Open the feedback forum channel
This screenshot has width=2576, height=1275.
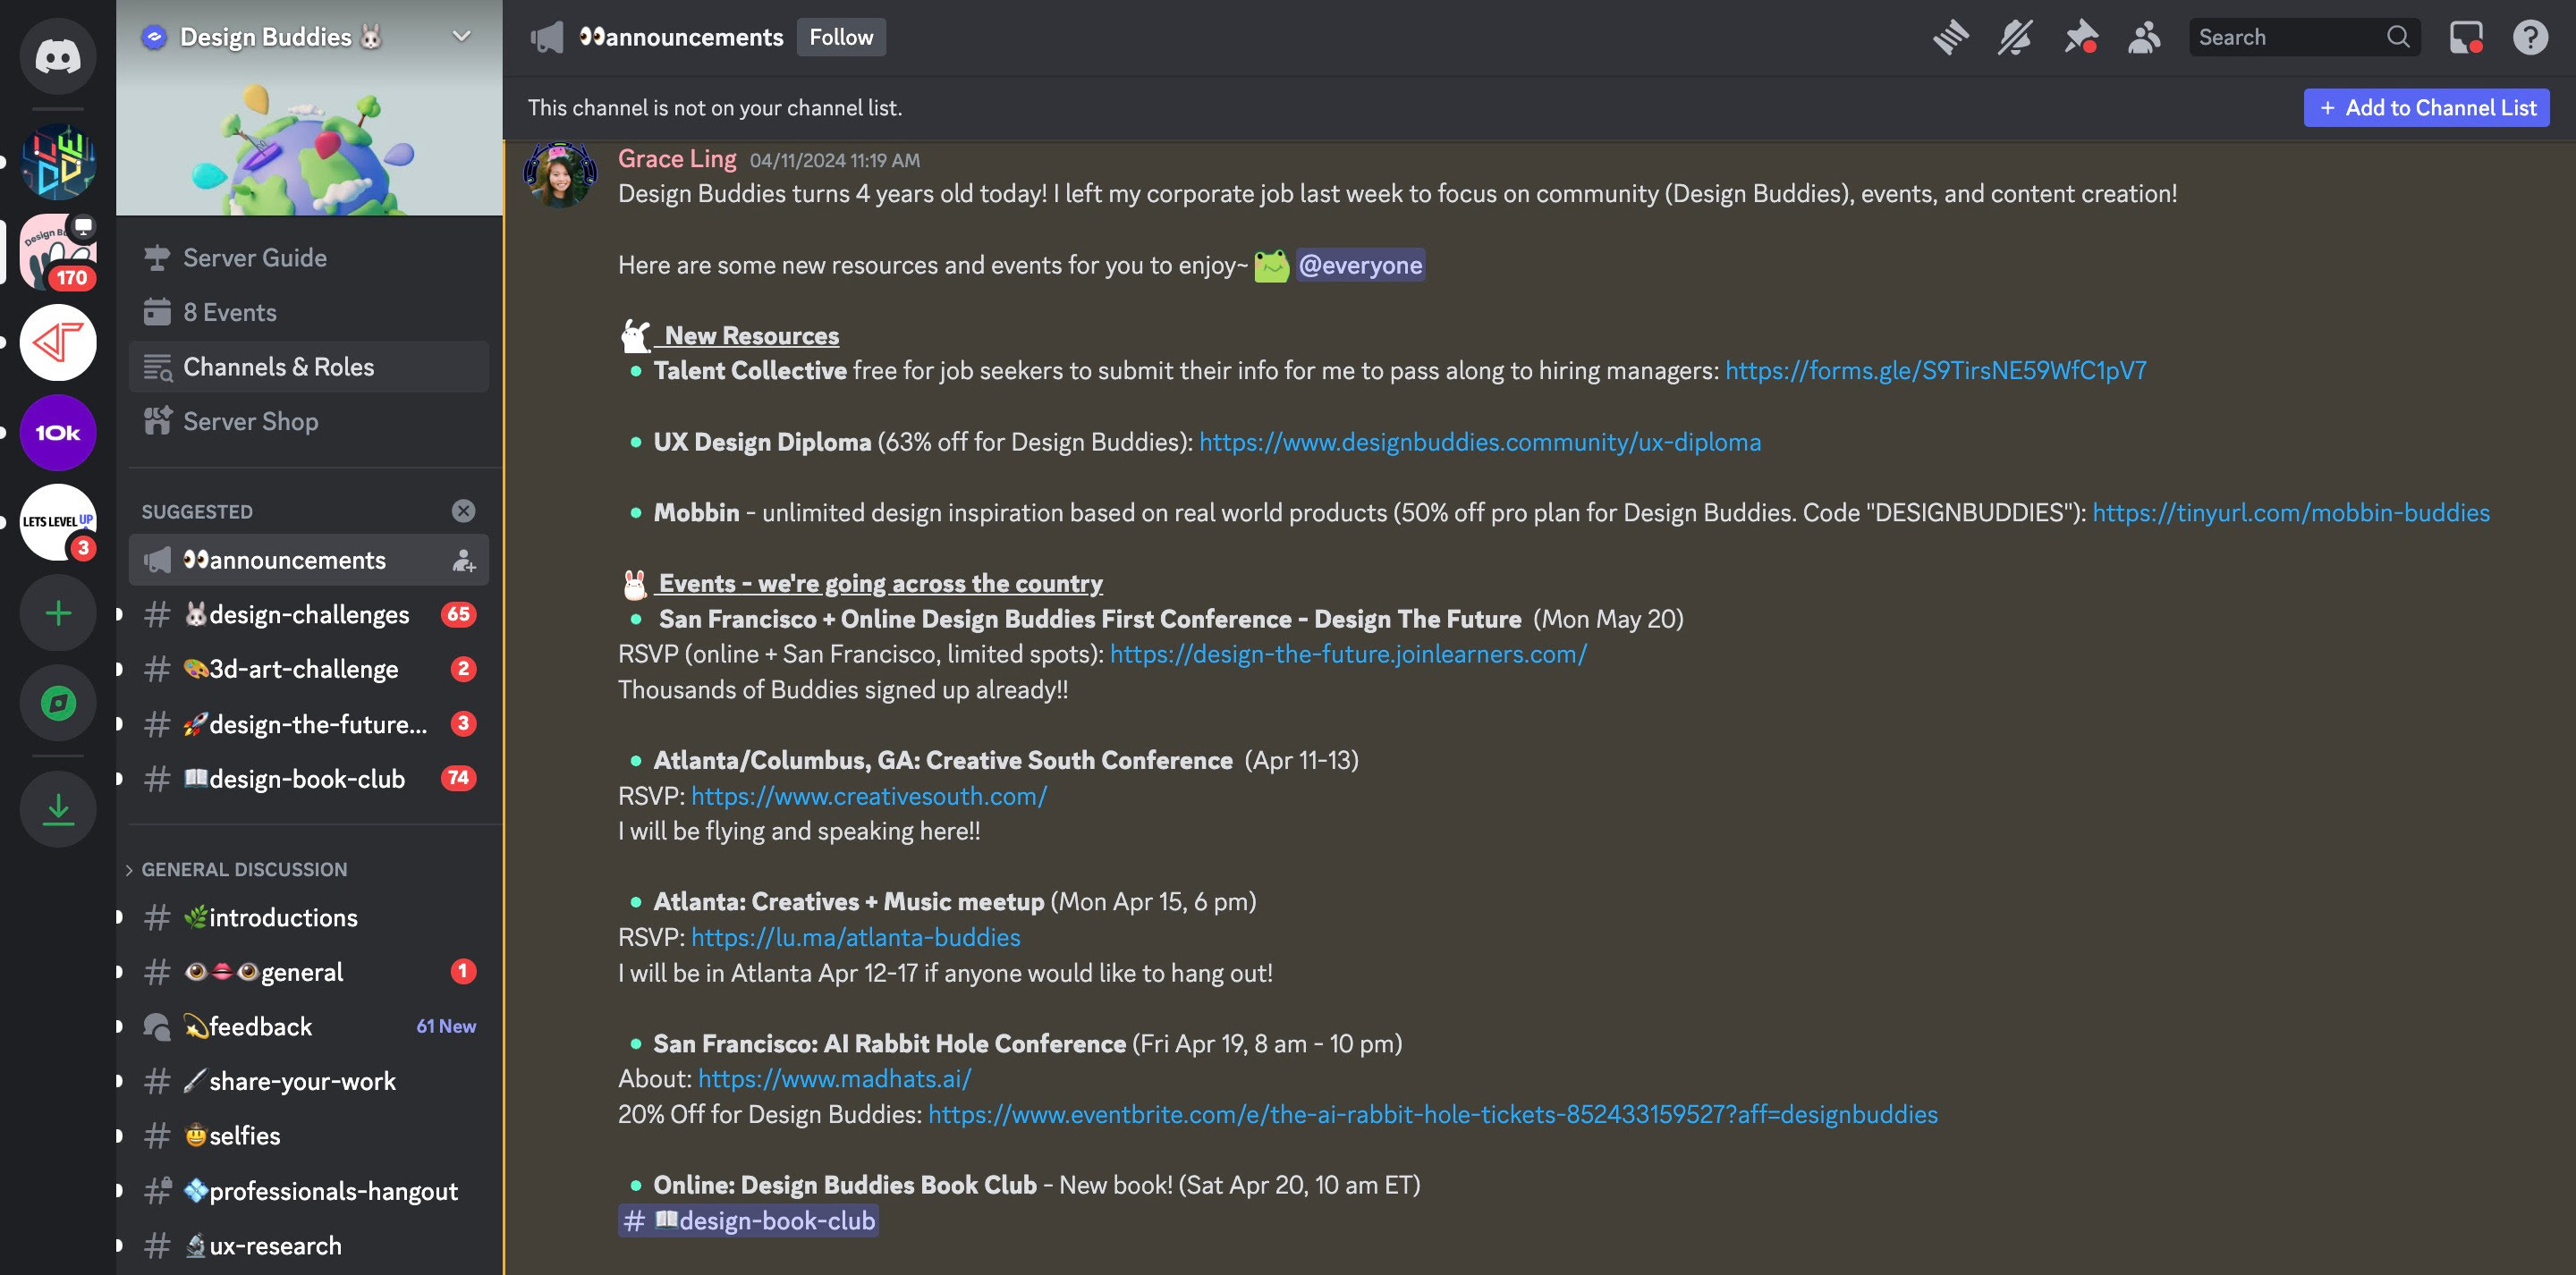tap(309, 1026)
